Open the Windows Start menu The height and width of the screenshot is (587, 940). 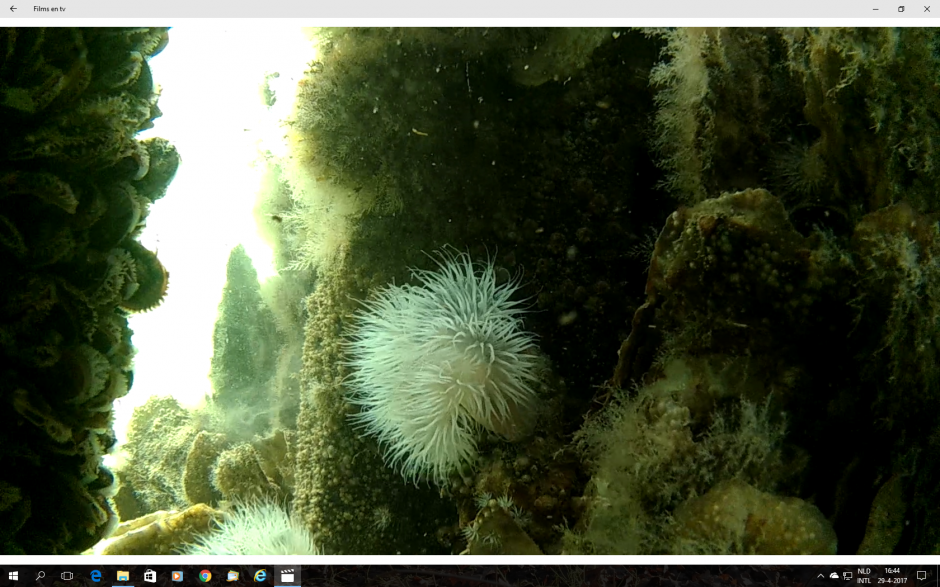point(13,576)
